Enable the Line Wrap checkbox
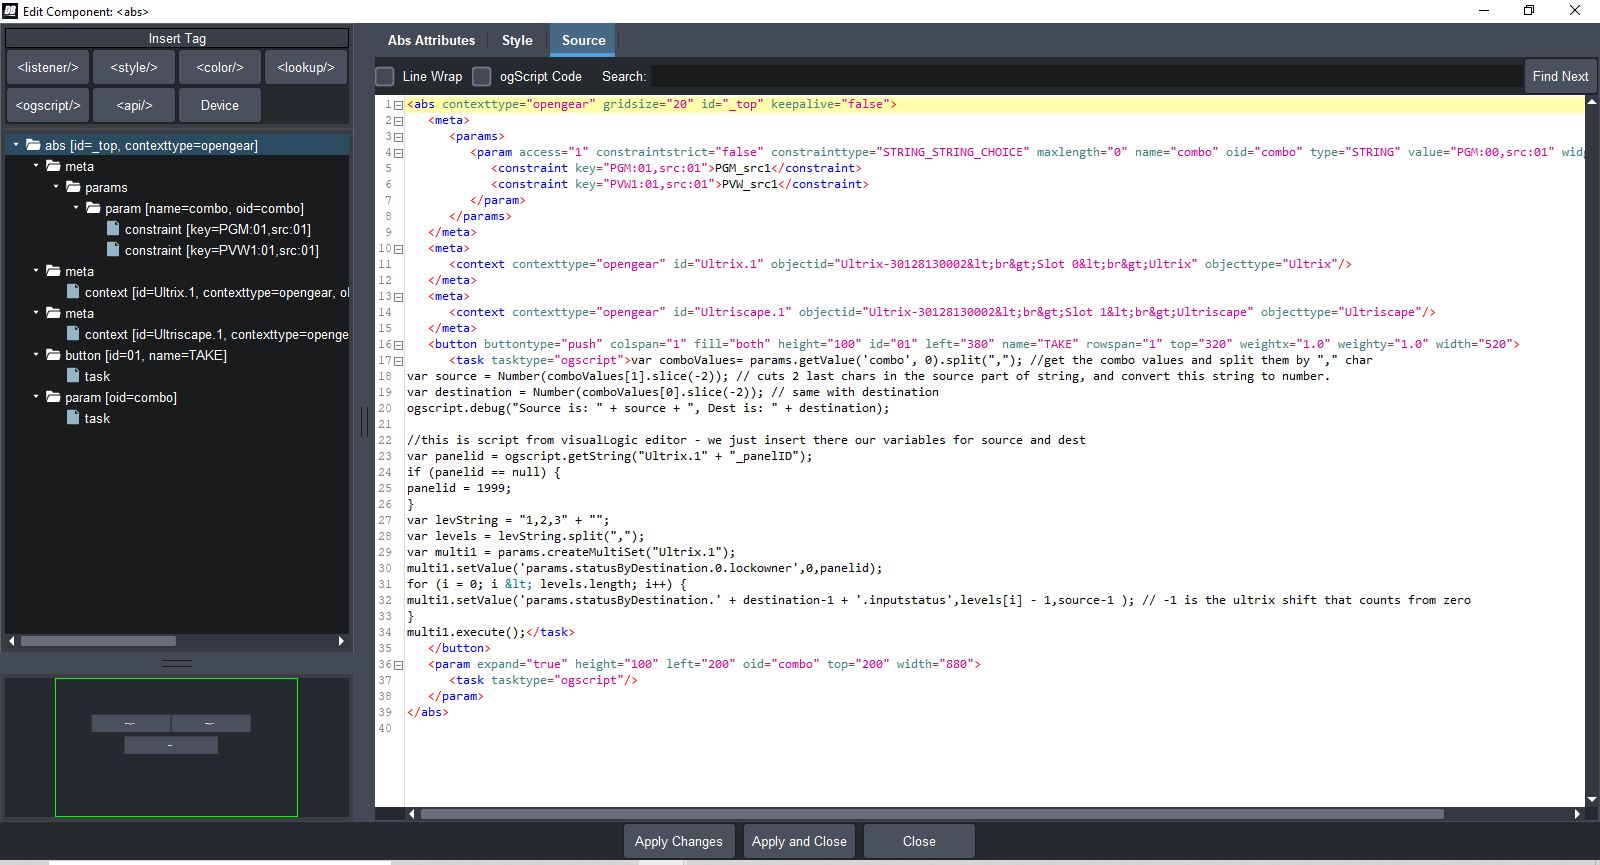 (x=385, y=76)
